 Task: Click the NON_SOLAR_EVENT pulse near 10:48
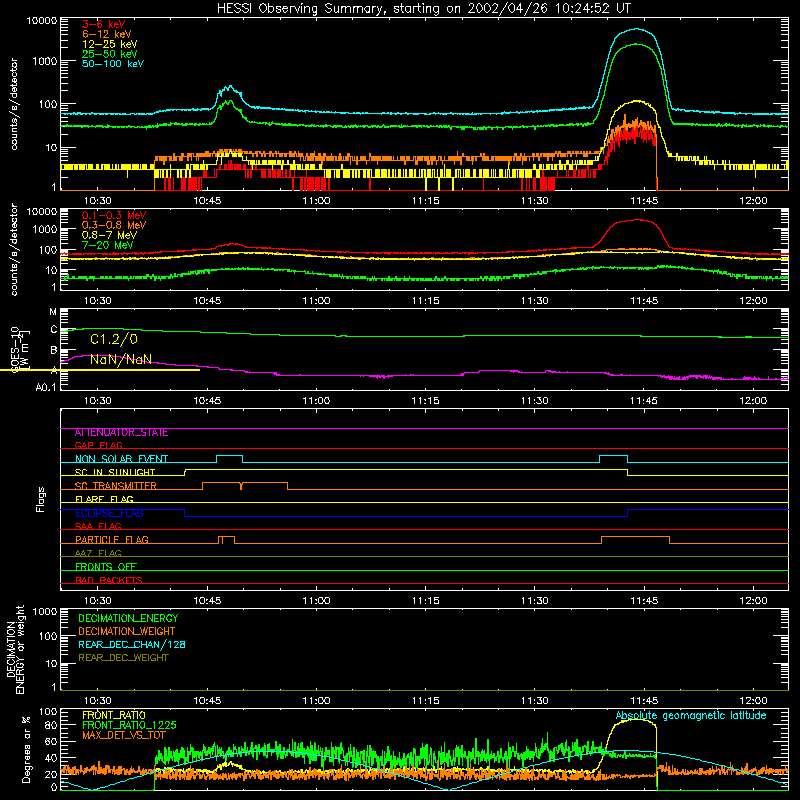[230, 459]
